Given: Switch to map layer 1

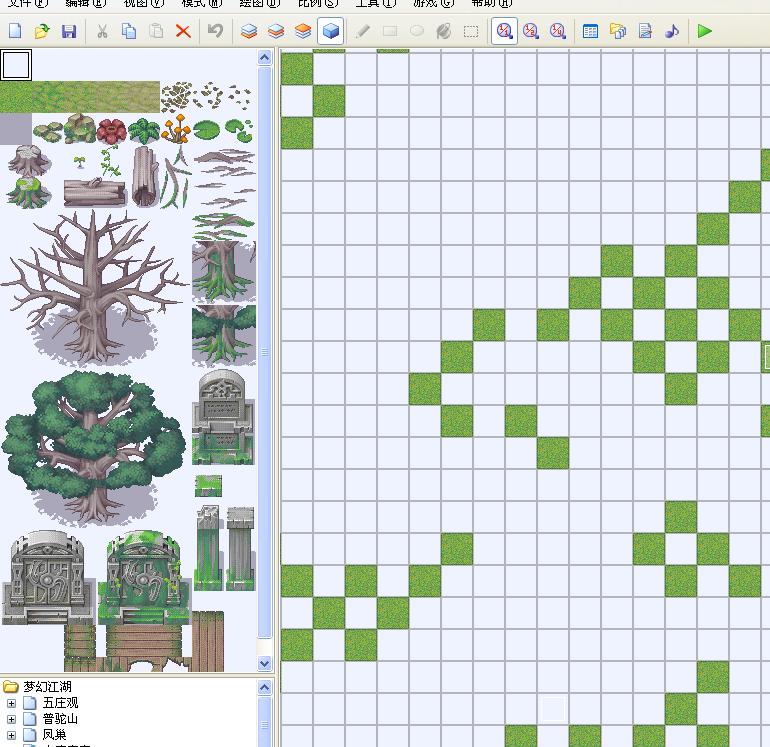Looking at the screenshot, I should click(x=249, y=31).
